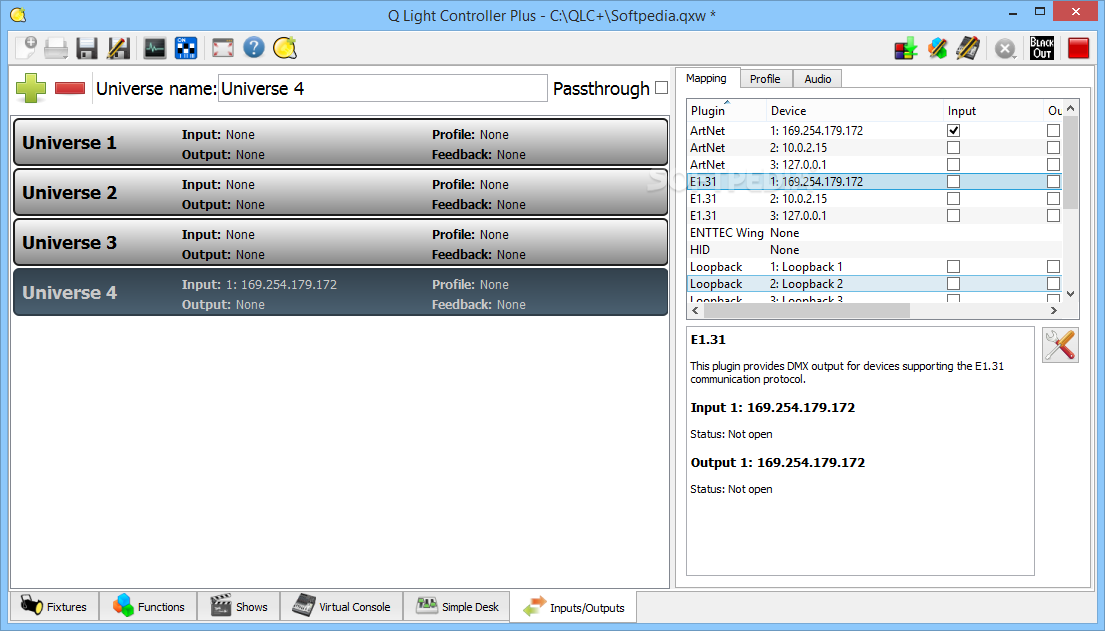Open the Help index icon
The image size is (1105, 631).
tap(254, 48)
